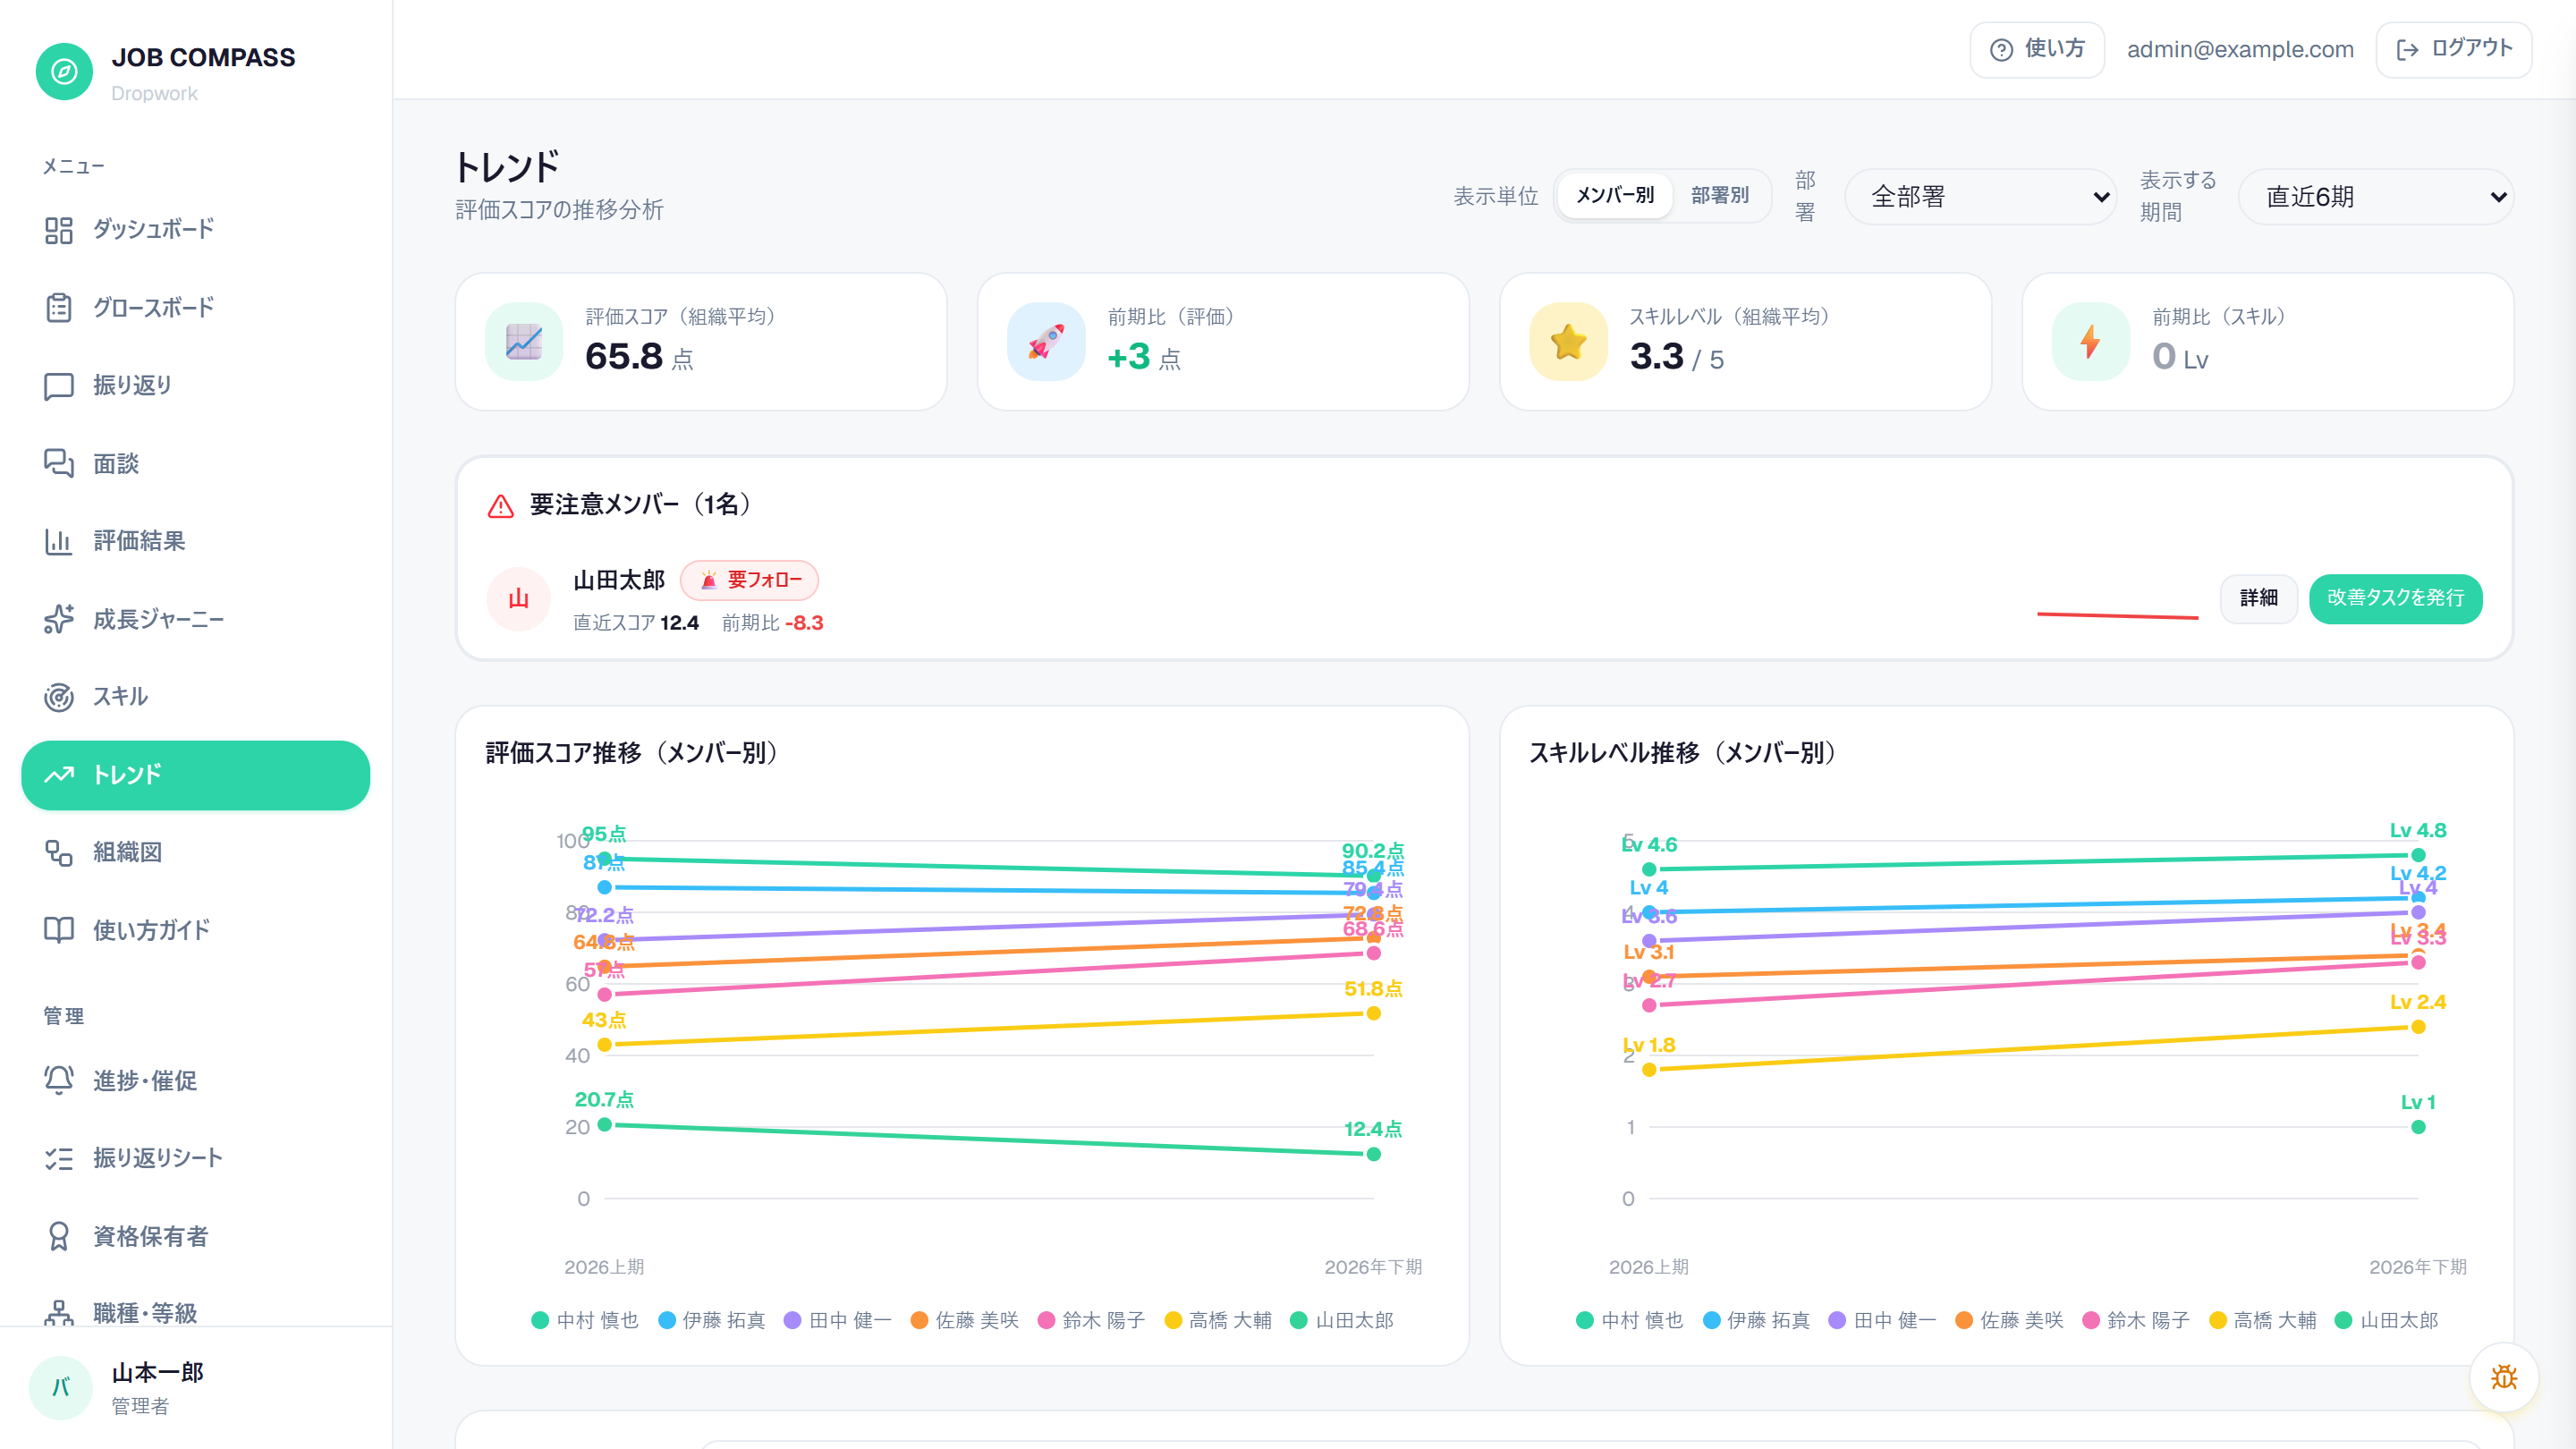Switch display unit to メンバー別

1615,195
